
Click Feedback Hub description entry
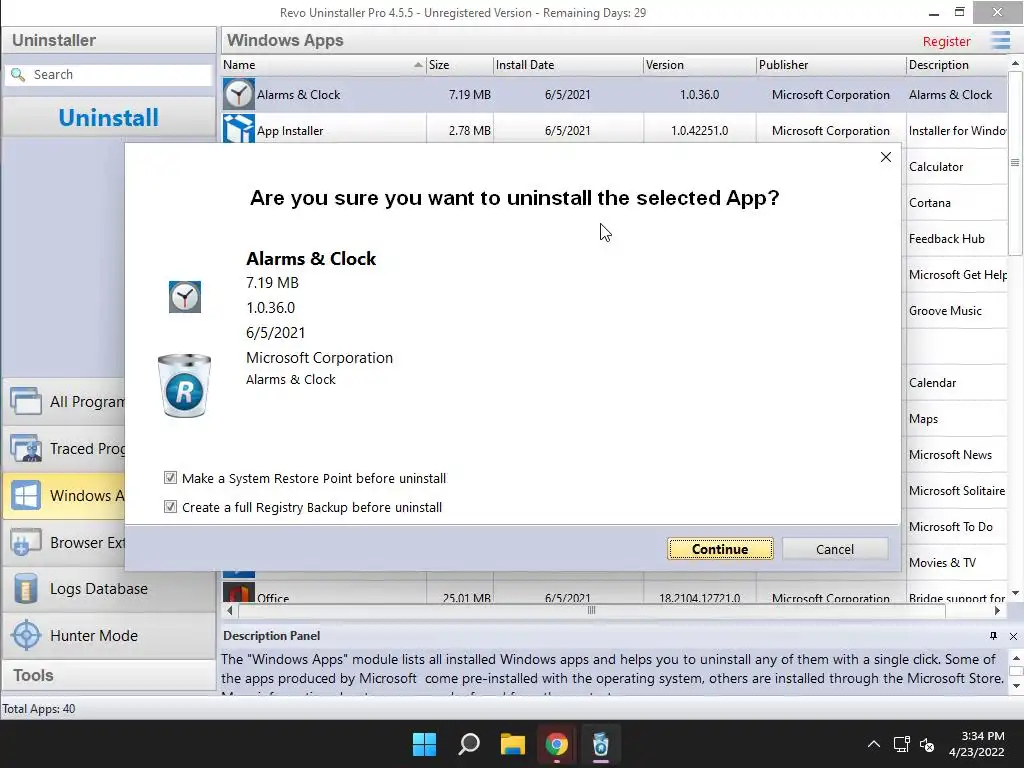coord(946,238)
